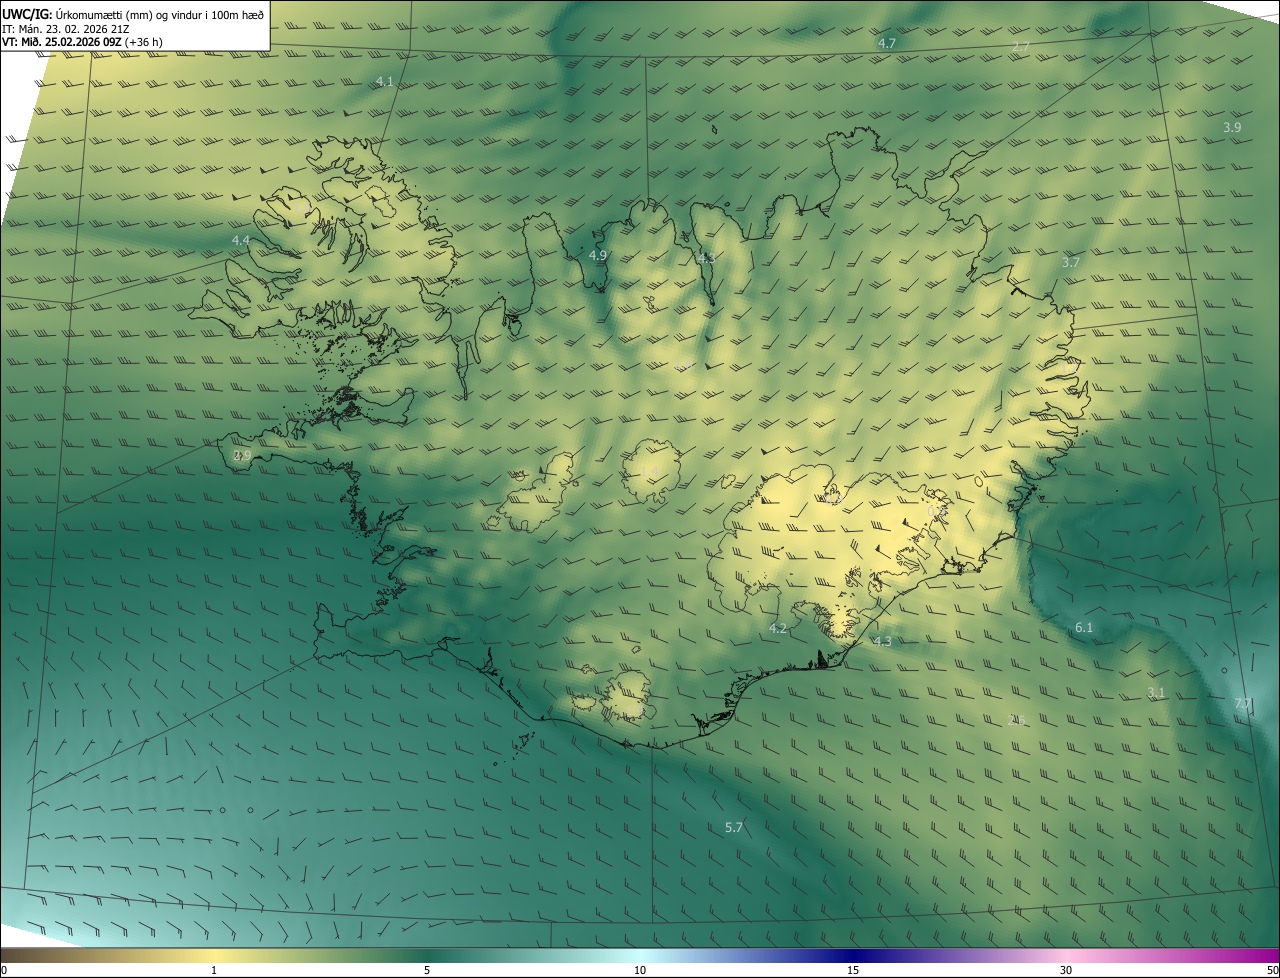This screenshot has width=1280, height=978.
Task: Select the 4.9 value label
Action: 598,256
